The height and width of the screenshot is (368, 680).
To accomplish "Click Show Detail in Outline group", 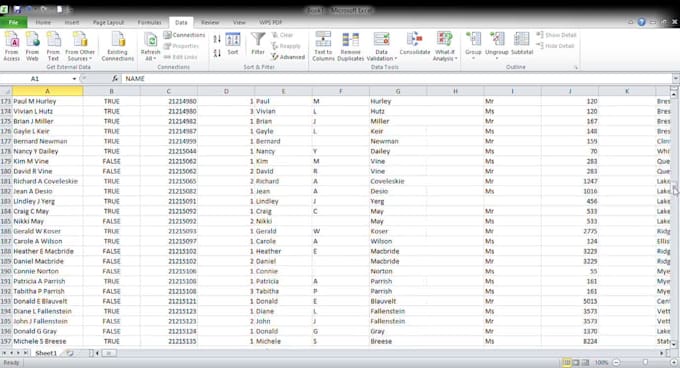I will [x=556, y=35].
